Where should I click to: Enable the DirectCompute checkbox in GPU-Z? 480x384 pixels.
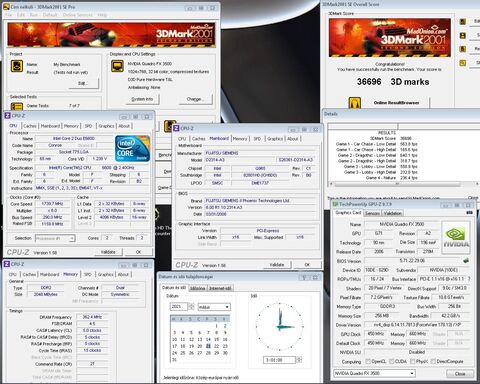(433, 361)
